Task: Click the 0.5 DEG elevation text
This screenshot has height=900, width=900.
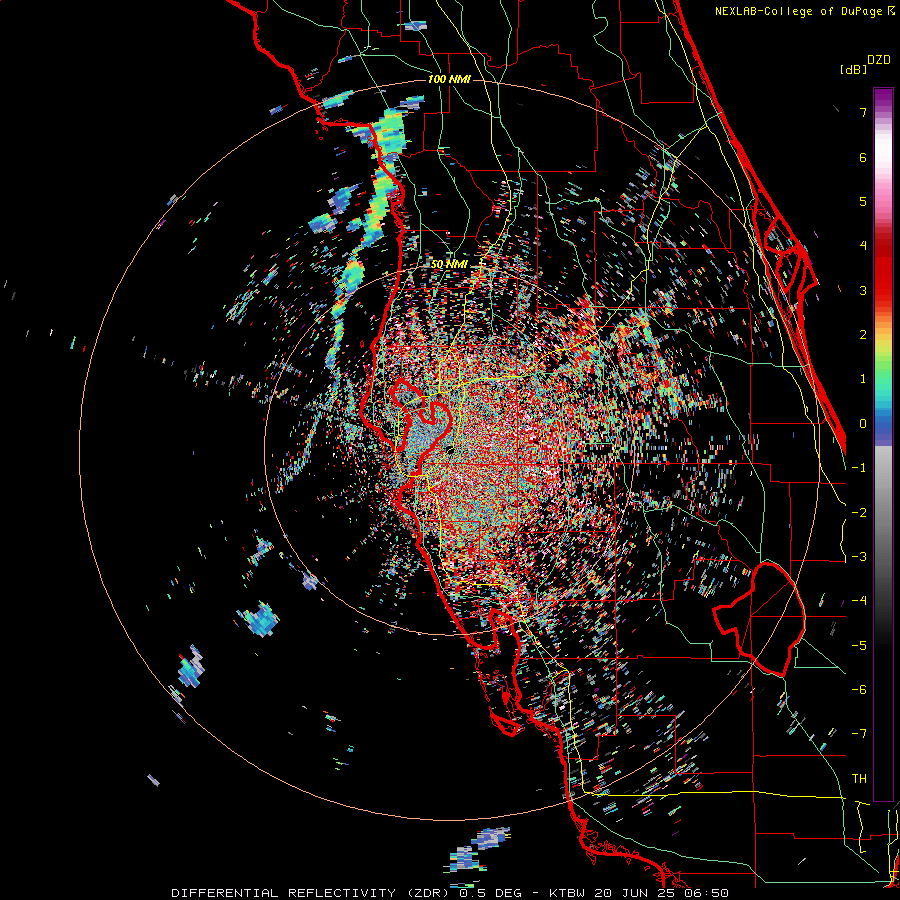Action: tap(490, 893)
